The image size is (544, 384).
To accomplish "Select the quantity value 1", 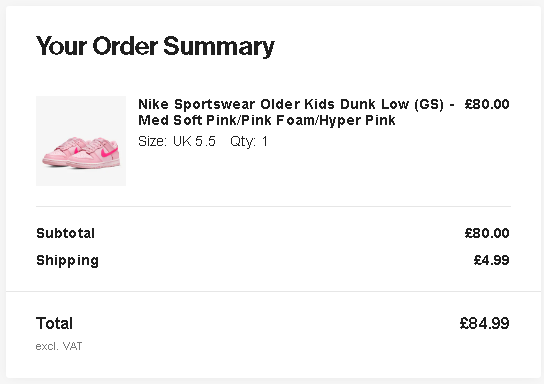I will coord(265,141).
